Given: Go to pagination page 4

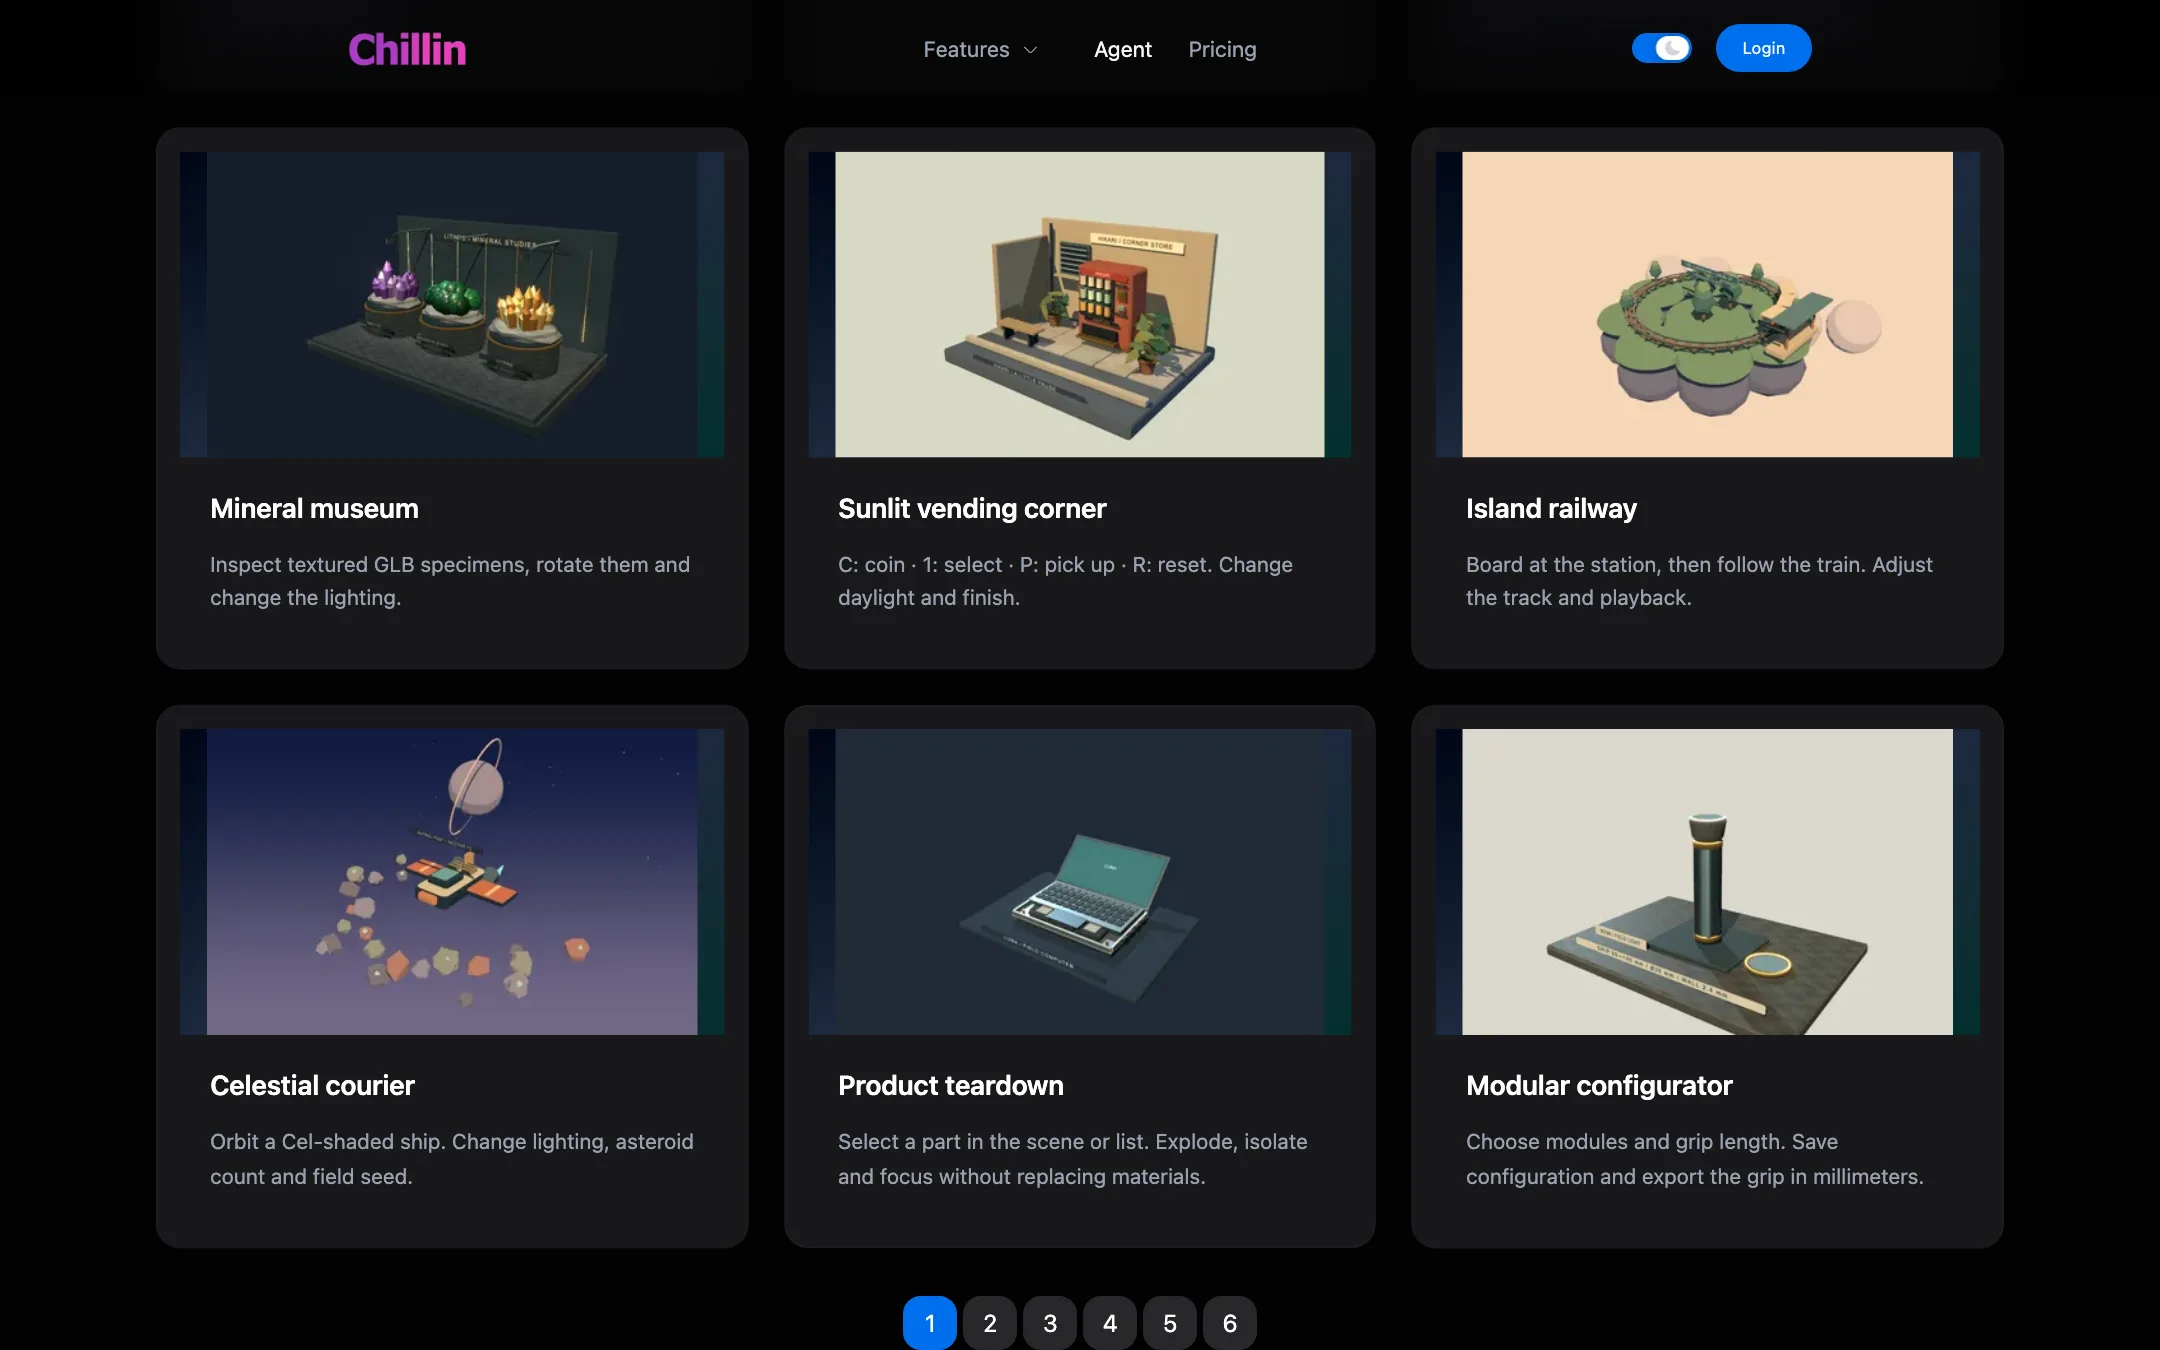Looking at the screenshot, I should 1110,1323.
